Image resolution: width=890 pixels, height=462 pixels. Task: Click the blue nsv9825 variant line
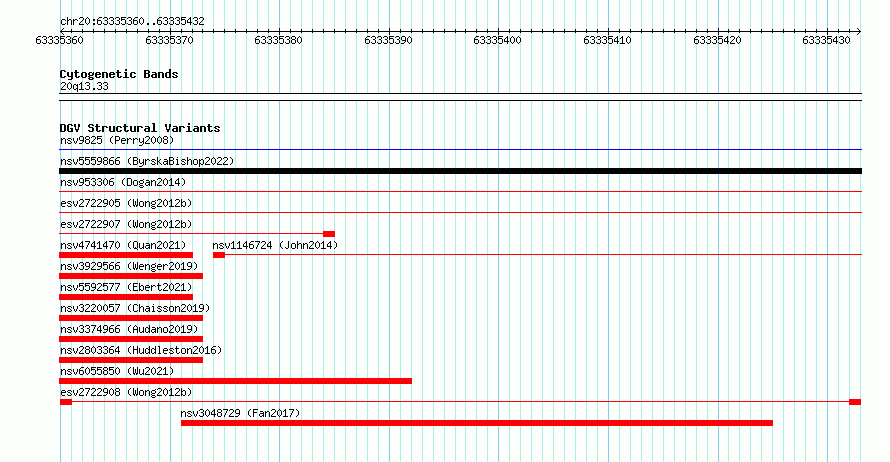point(460,150)
